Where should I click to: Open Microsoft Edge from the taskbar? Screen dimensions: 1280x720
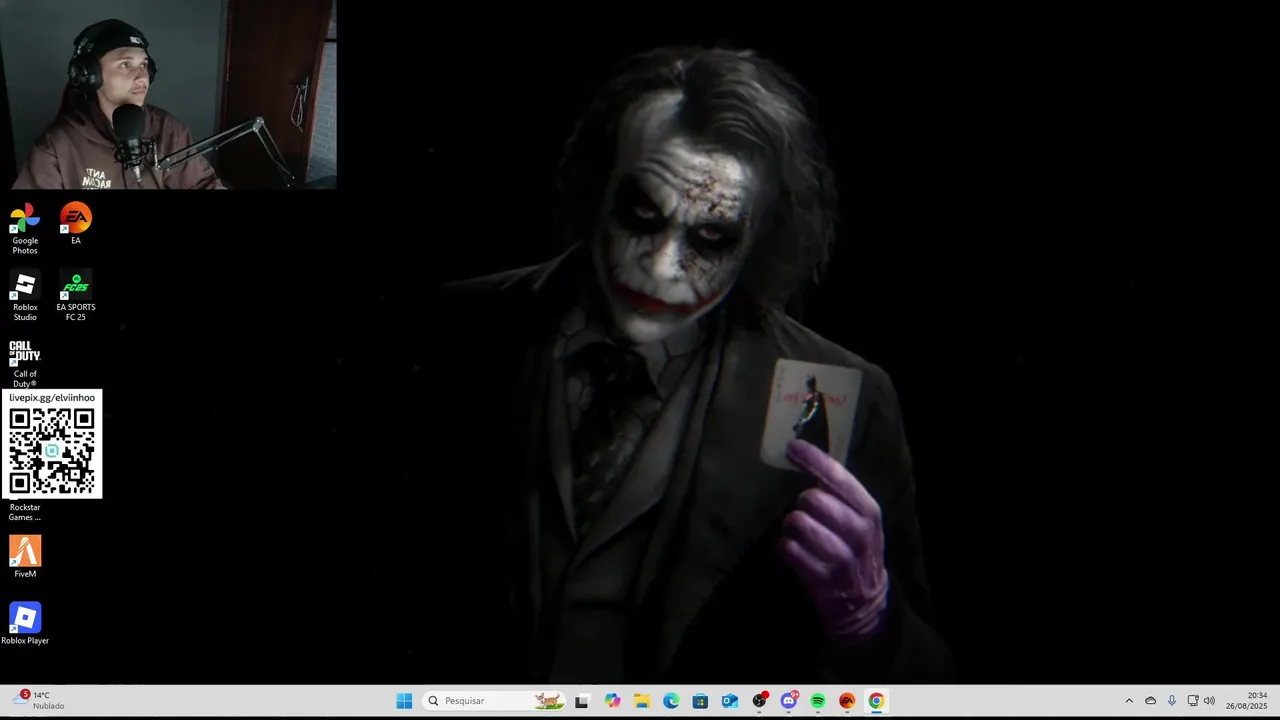point(671,701)
